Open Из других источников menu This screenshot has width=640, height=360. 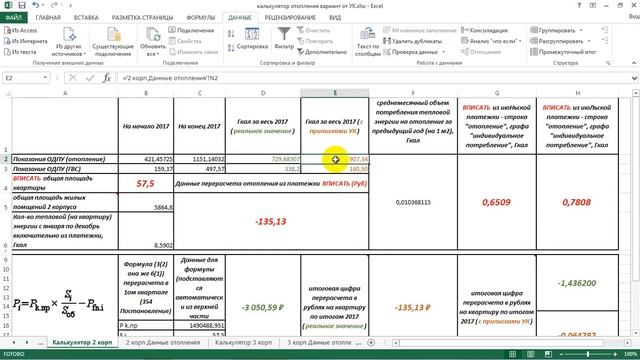[69, 42]
